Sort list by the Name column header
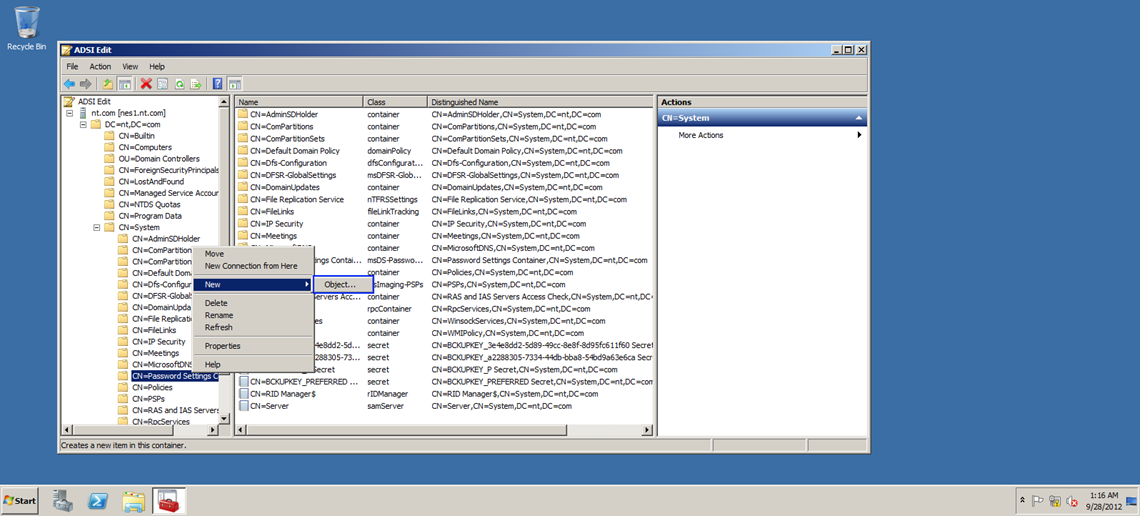This screenshot has height=516, width=1140. coord(299,102)
